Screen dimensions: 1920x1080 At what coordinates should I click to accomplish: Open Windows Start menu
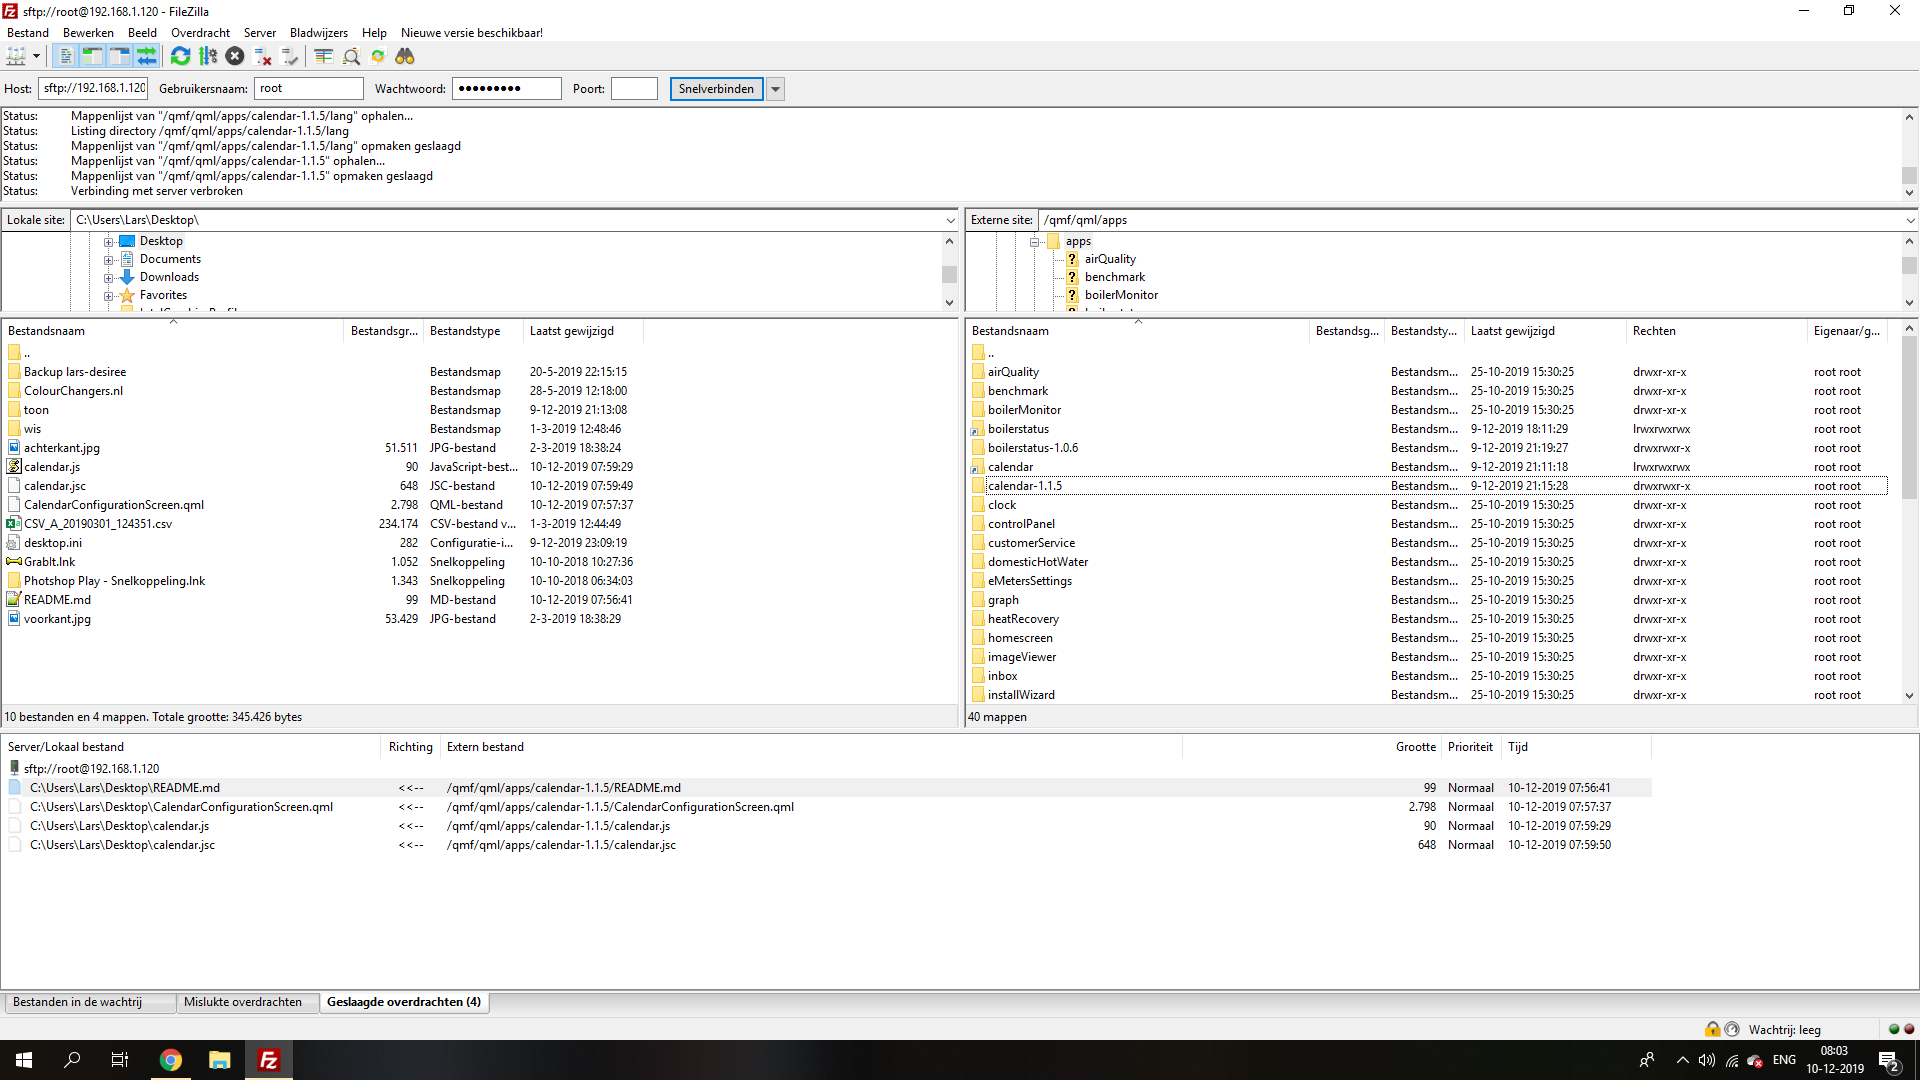pyautogui.click(x=24, y=1060)
